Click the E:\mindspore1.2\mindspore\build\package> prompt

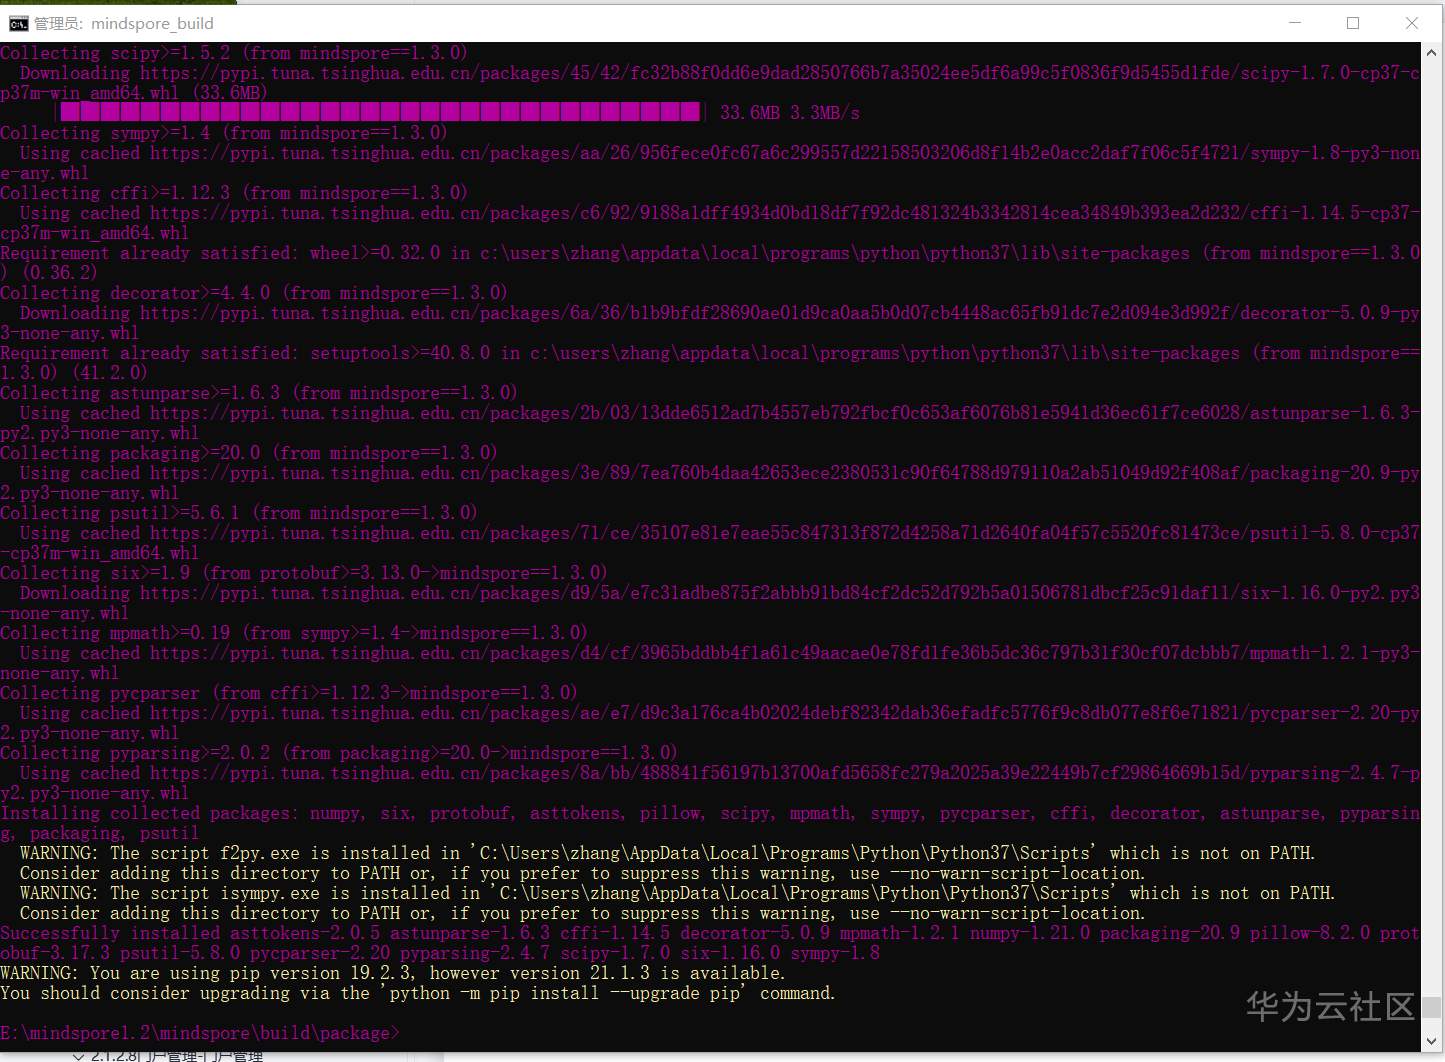(x=200, y=1033)
